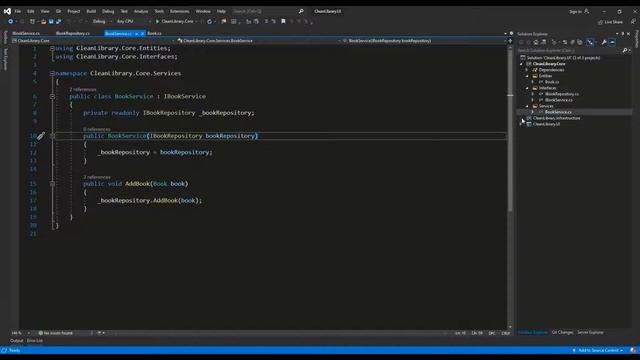The width and height of the screenshot is (640, 360).
Task: Open the type navigation dropdown showing BookService
Action: coord(258,41)
